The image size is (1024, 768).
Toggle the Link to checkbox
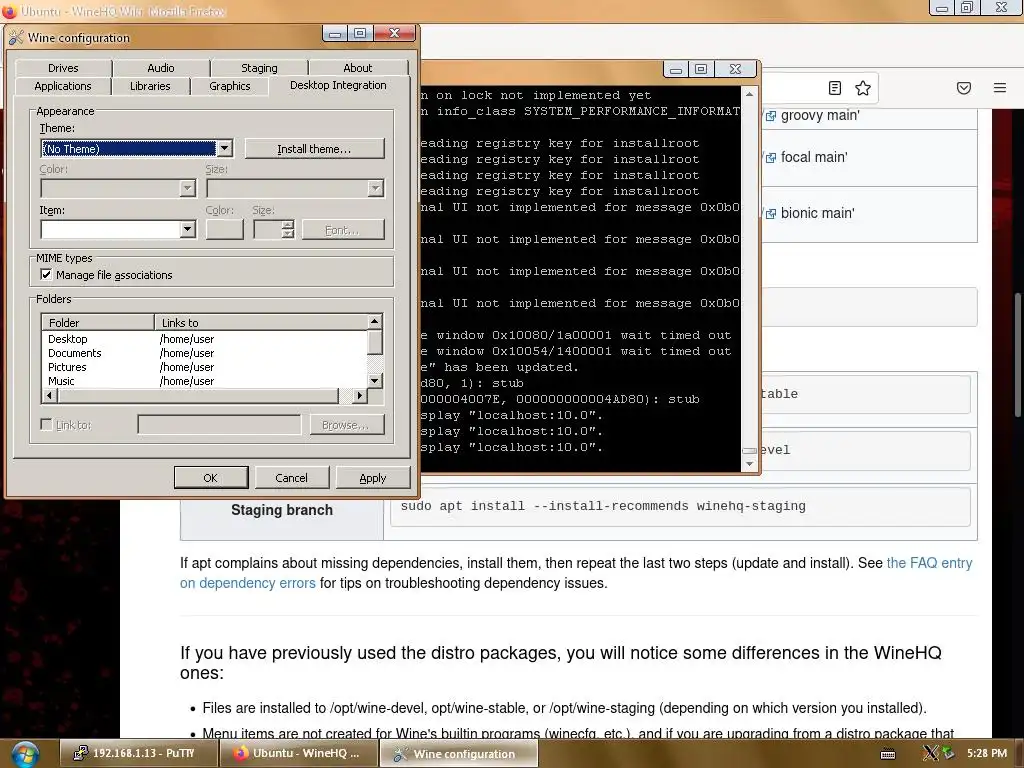46,425
